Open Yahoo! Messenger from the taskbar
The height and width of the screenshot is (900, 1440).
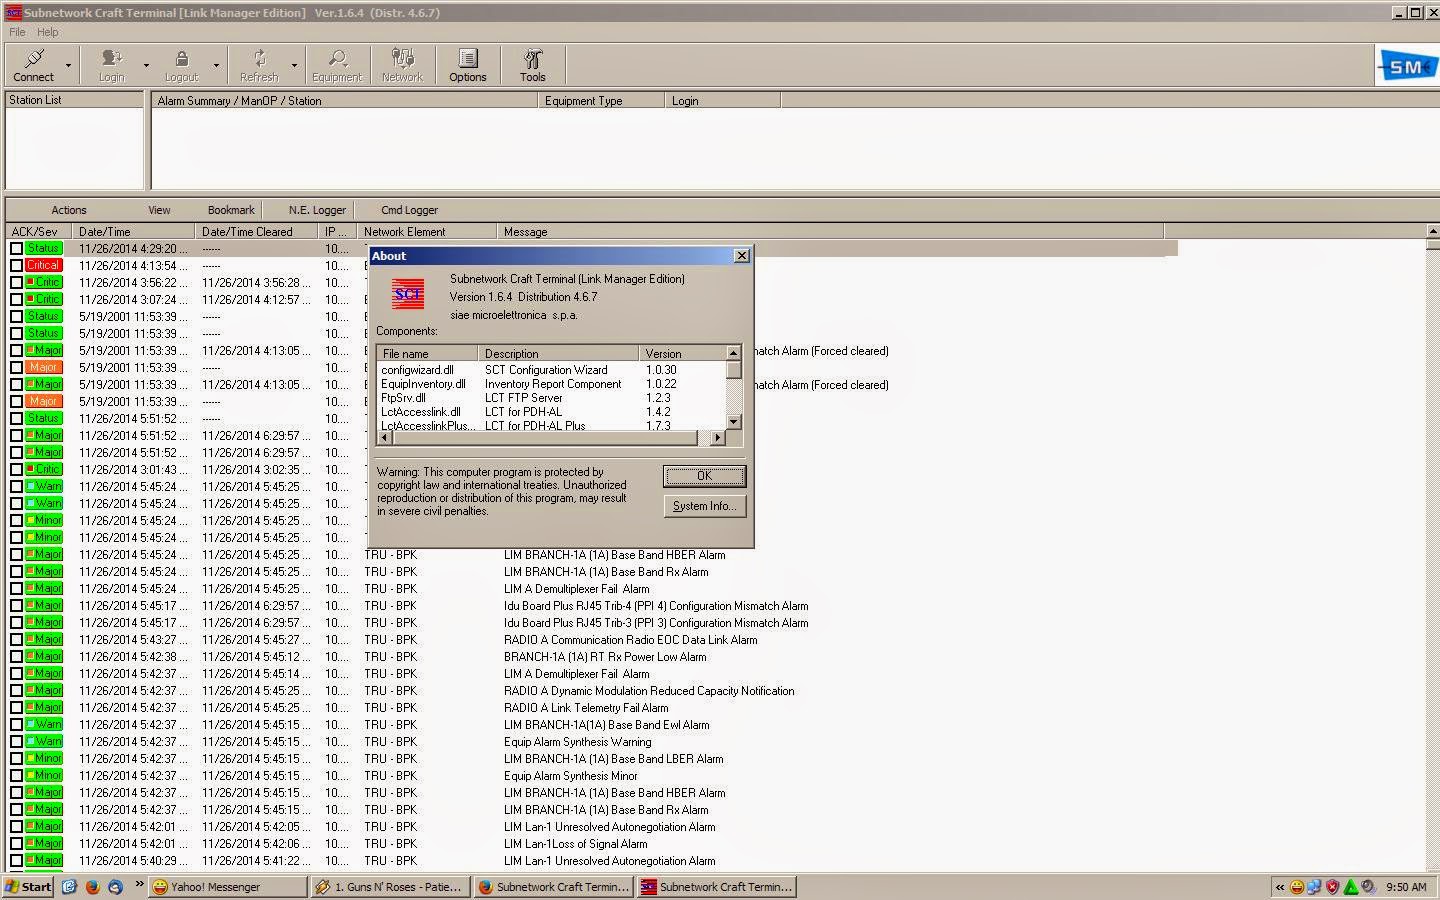click(x=227, y=887)
